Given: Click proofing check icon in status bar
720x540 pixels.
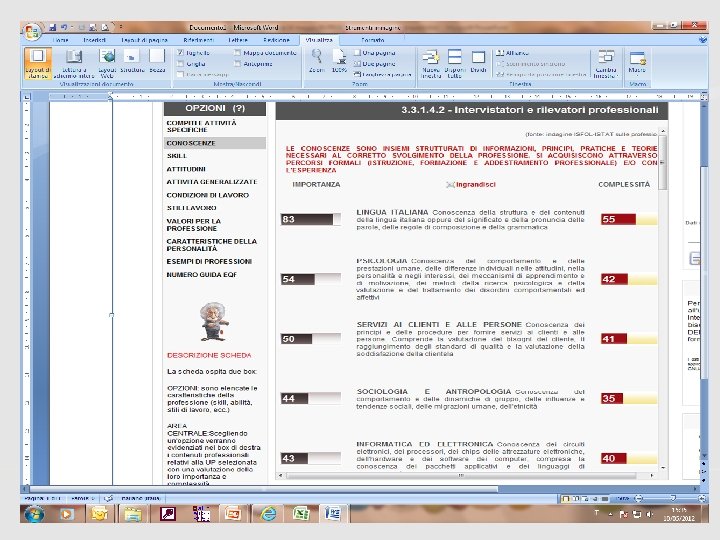Looking at the screenshot, I should pos(108,498).
